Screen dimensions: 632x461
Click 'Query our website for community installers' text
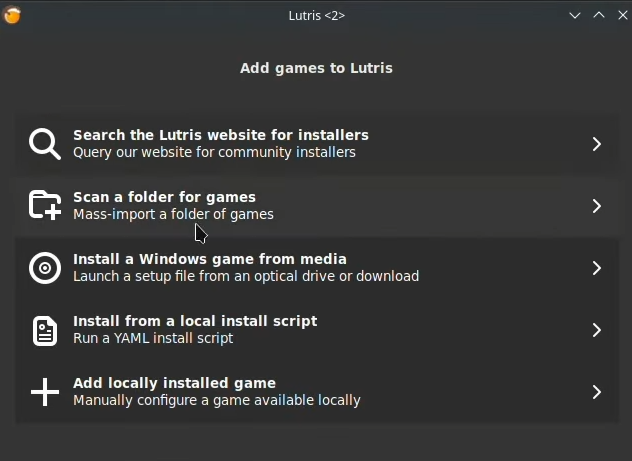[x=214, y=152]
